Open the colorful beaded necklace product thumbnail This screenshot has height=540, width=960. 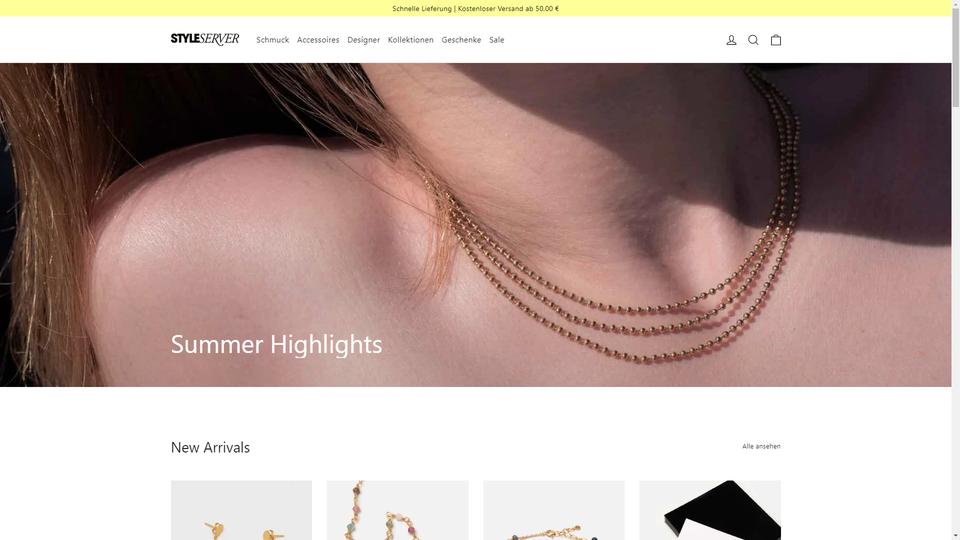point(397,510)
